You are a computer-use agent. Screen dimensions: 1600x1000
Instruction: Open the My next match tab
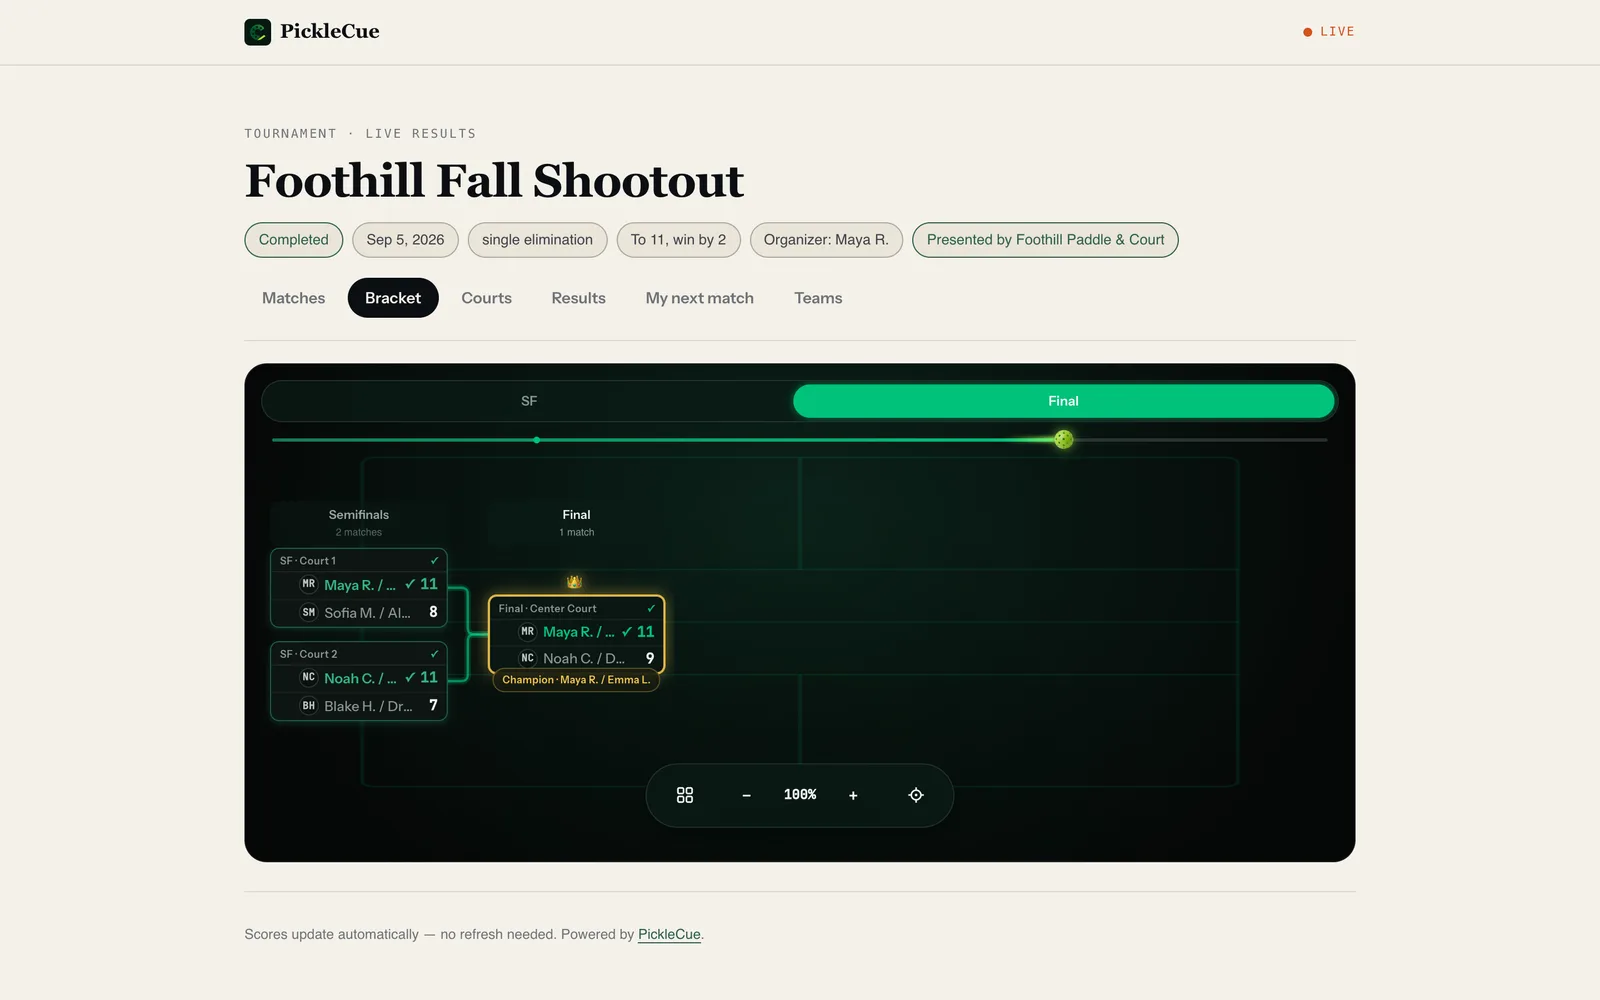(x=700, y=298)
